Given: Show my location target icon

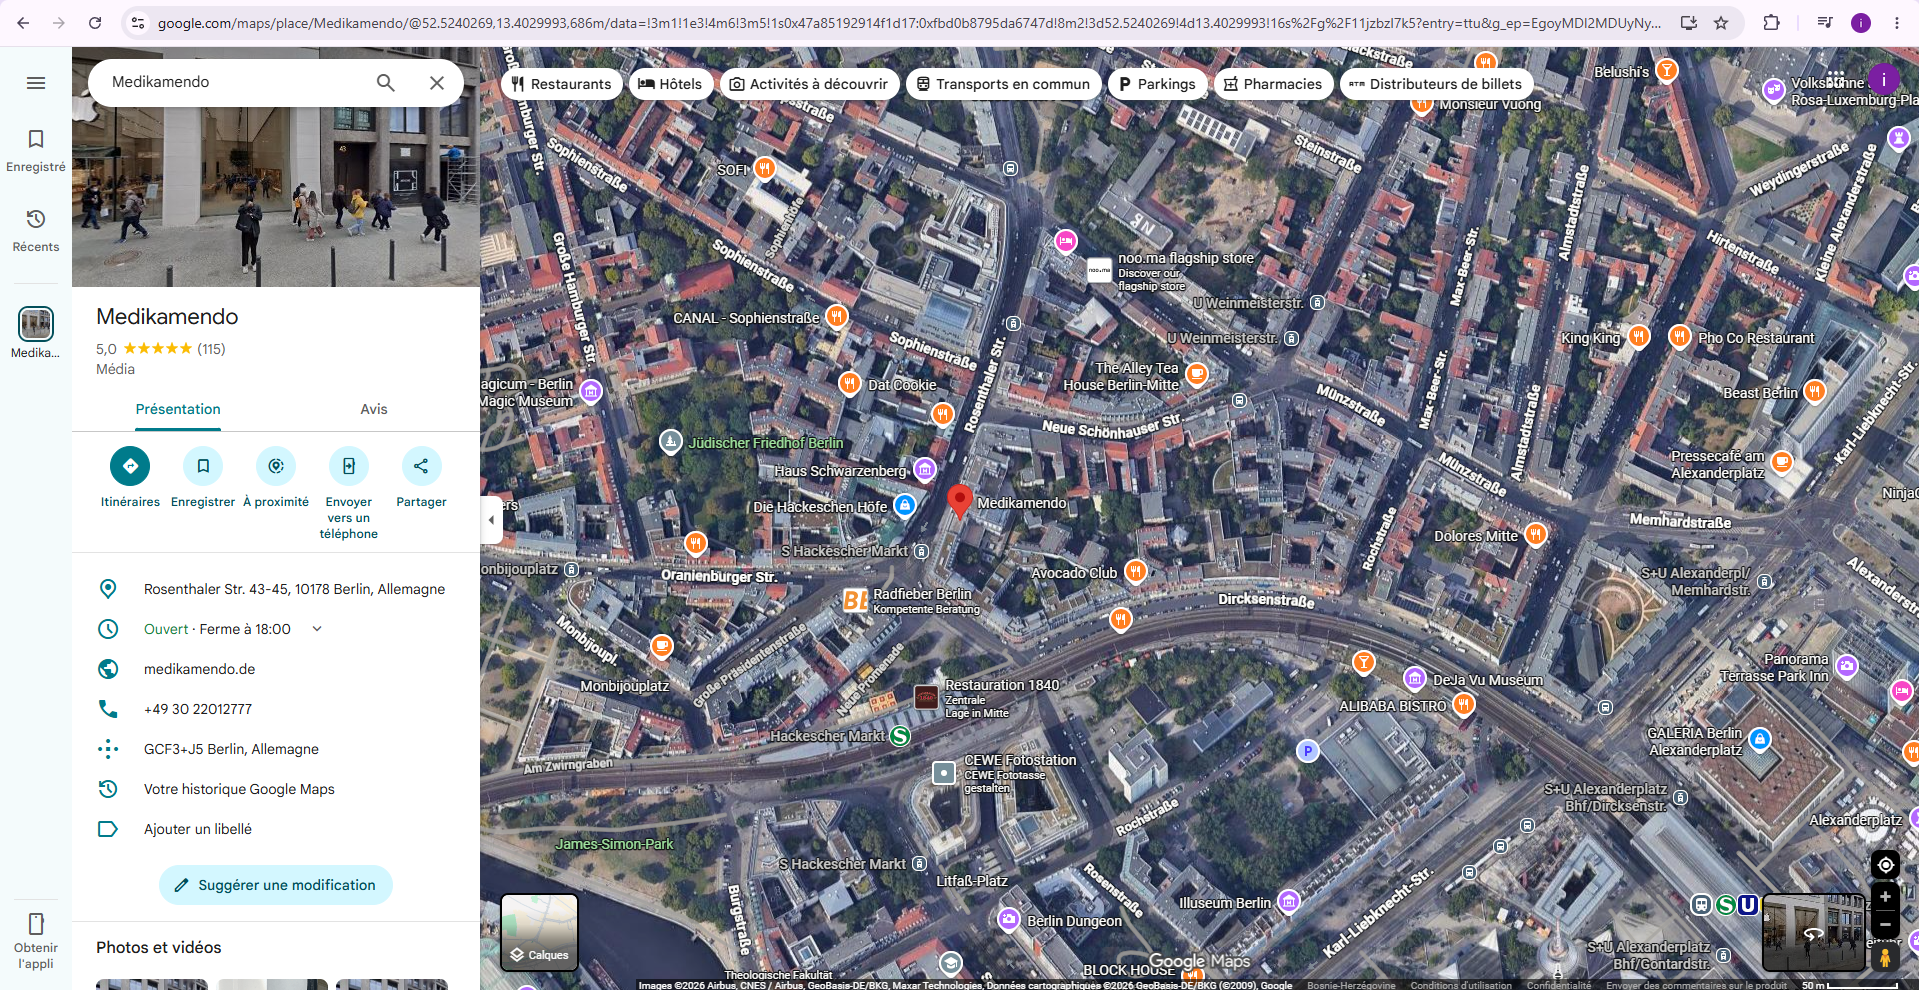Looking at the screenshot, I should point(1885,865).
